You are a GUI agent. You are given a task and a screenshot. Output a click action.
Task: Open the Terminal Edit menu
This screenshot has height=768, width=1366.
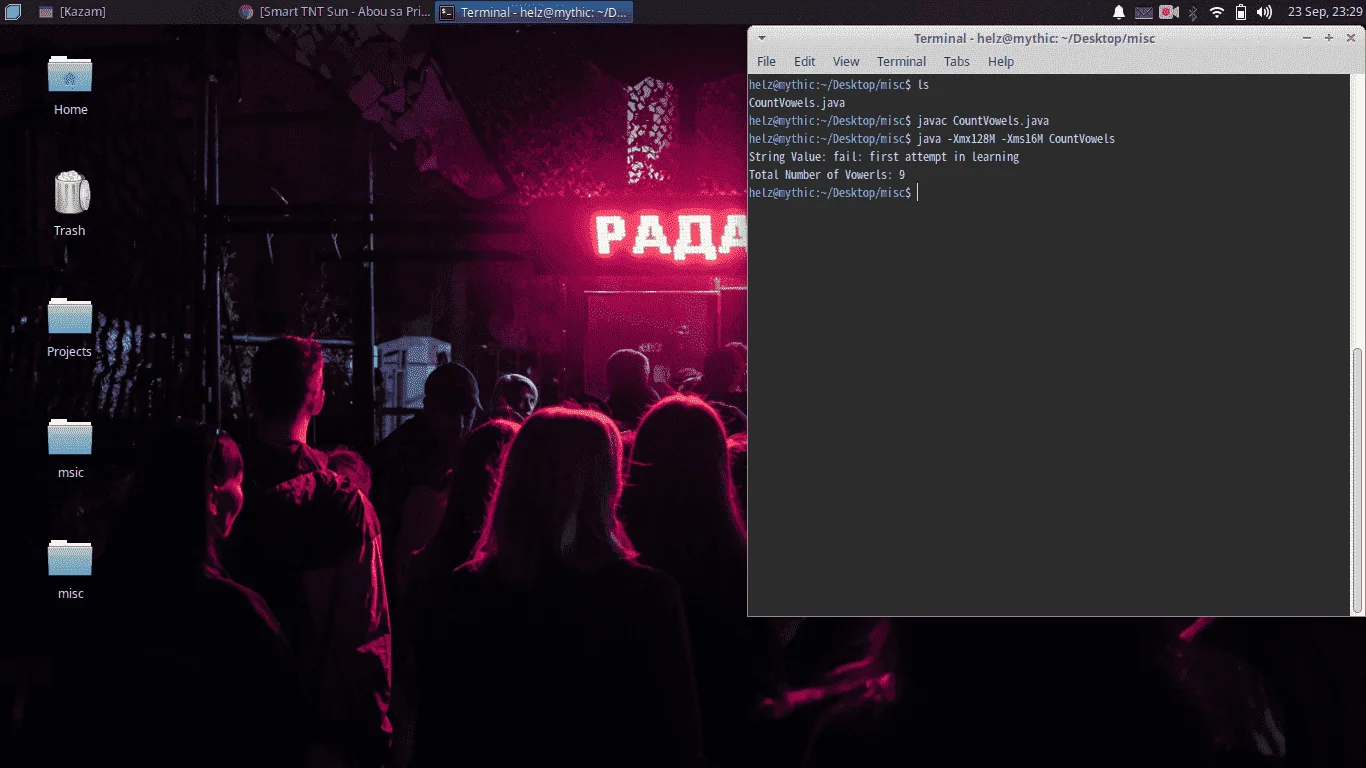tap(805, 61)
